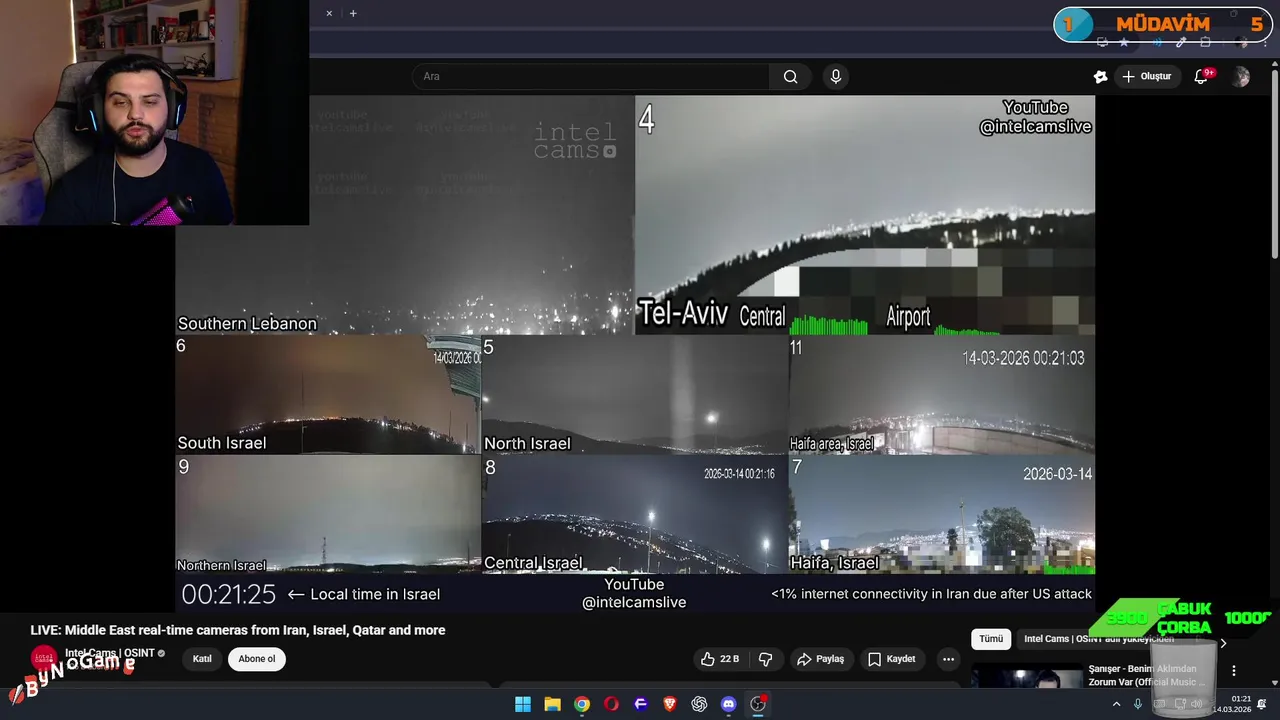Open Google Chrome from the taskbar

[582, 704]
